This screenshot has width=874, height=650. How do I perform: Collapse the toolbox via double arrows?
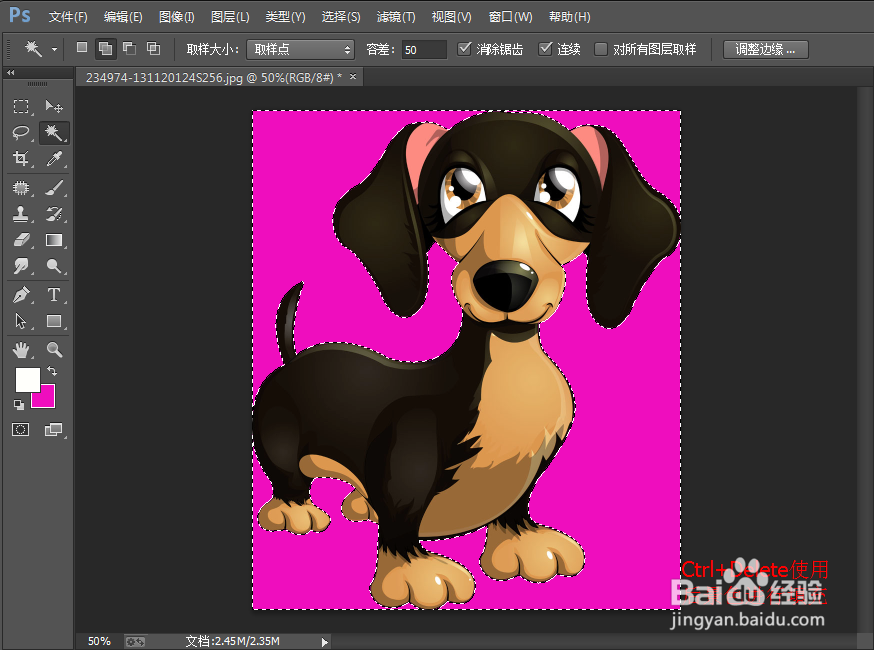(x=11, y=72)
